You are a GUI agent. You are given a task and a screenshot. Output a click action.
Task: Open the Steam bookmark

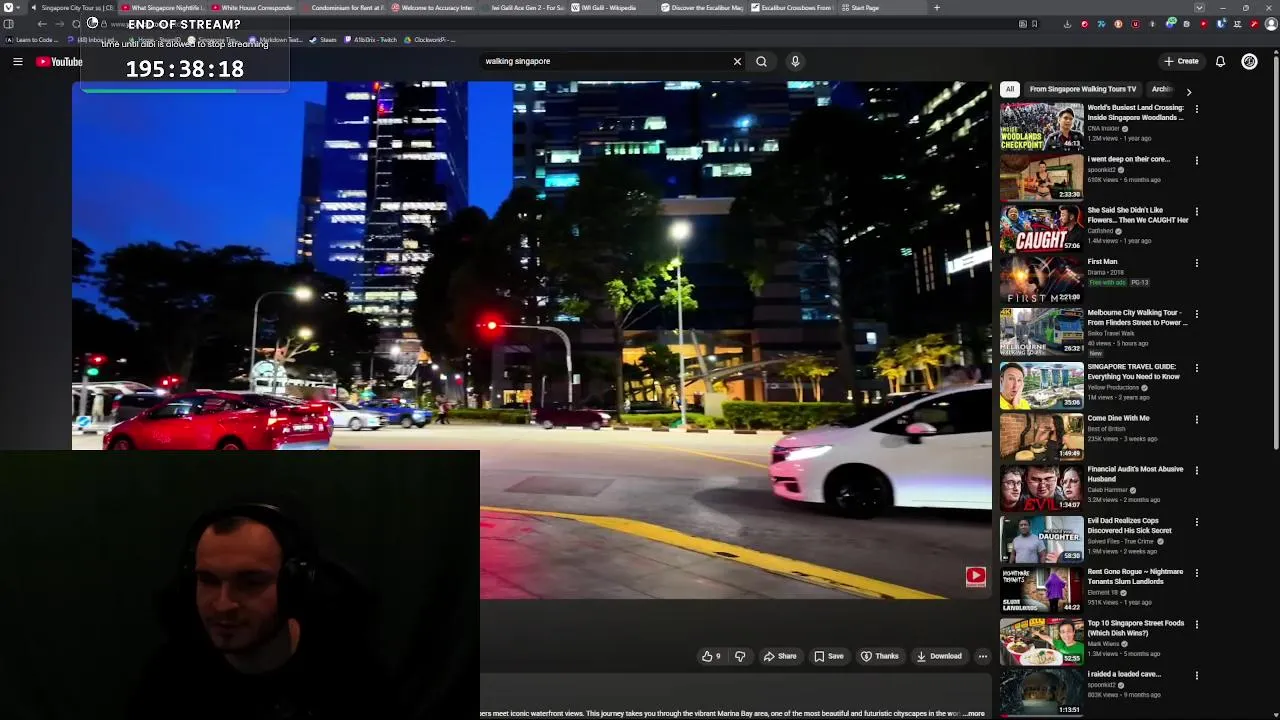[x=323, y=40]
